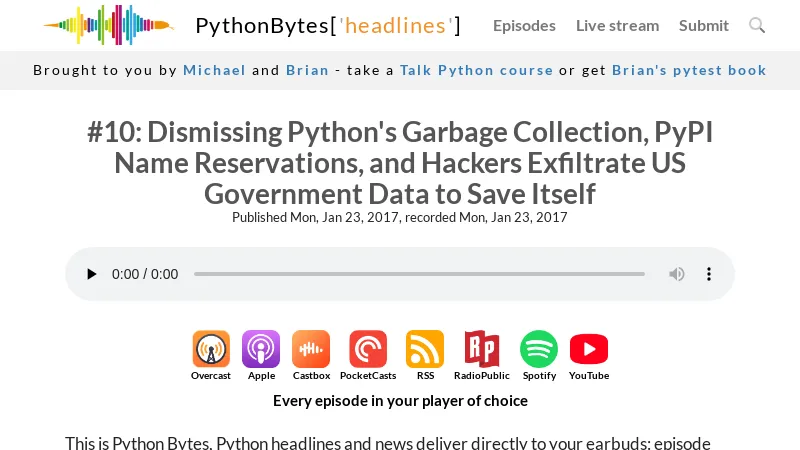The width and height of the screenshot is (800, 450).
Task: Open the PocketCasts icon
Action: [x=368, y=349]
